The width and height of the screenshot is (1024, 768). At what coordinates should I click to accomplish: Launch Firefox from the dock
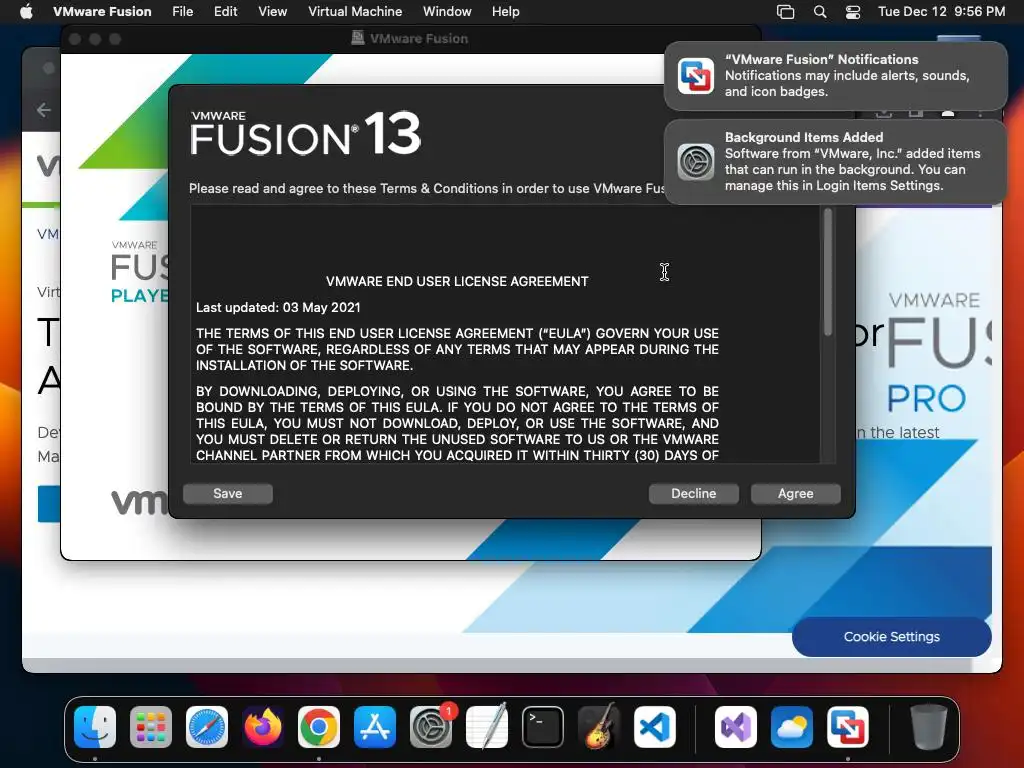(x=263, y=727)
